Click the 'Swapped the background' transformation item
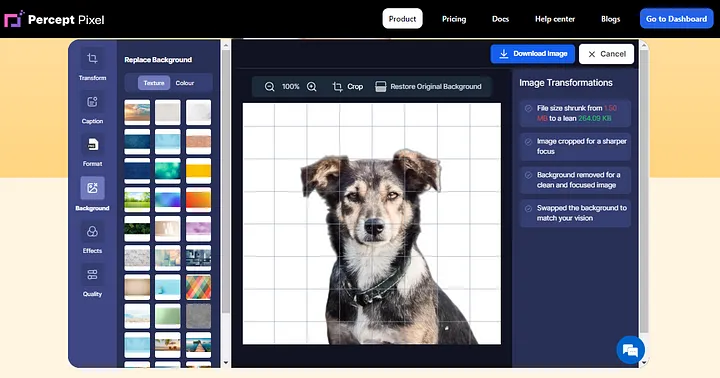Screen dimensions: 720x378 pos(575,213)
